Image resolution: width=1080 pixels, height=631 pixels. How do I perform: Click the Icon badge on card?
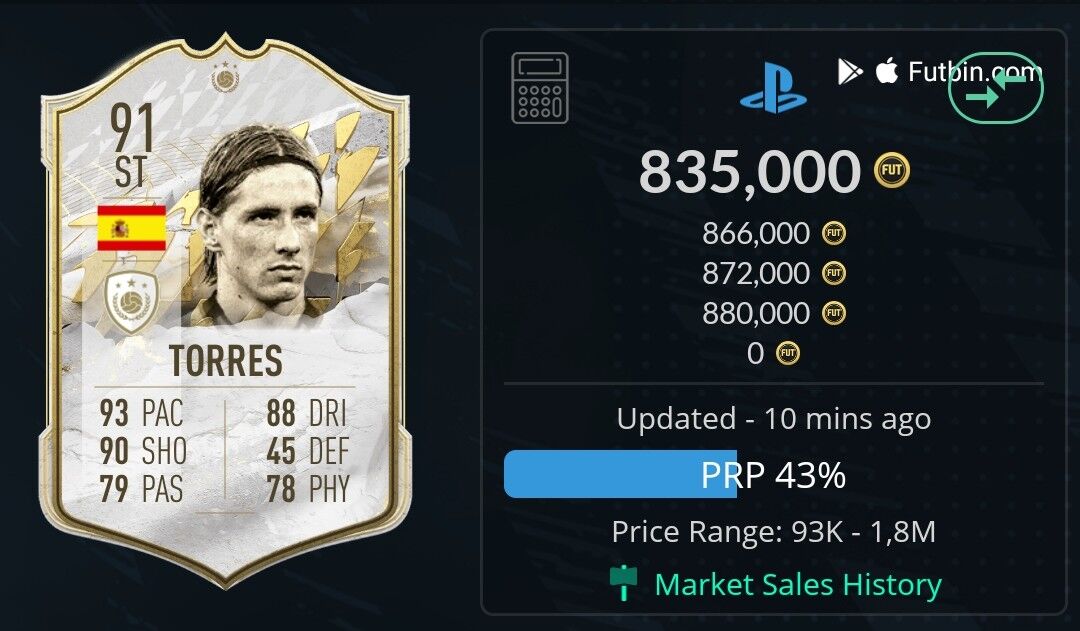[132, 302]
